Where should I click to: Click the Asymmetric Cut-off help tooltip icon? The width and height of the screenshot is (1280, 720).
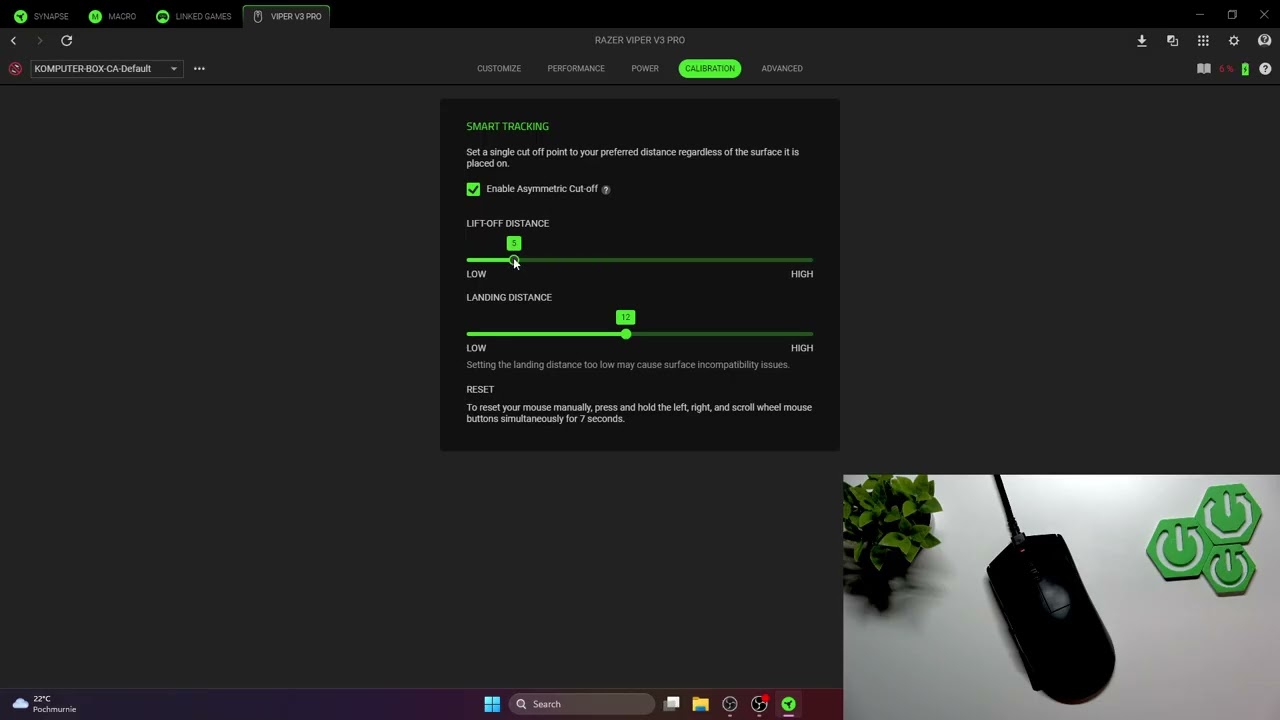coord(606,190)
